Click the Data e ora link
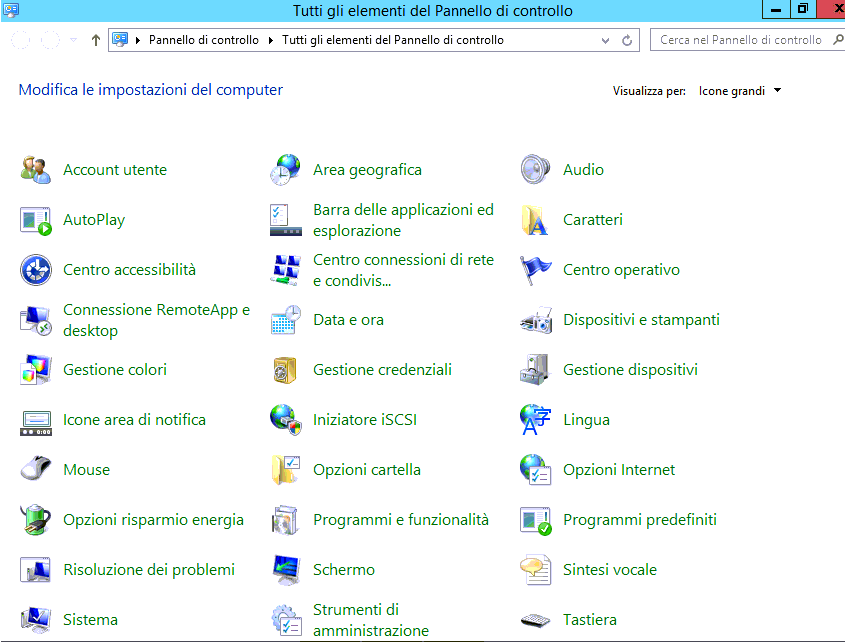The width and height of the screenshot is (845, 642). 349,320
